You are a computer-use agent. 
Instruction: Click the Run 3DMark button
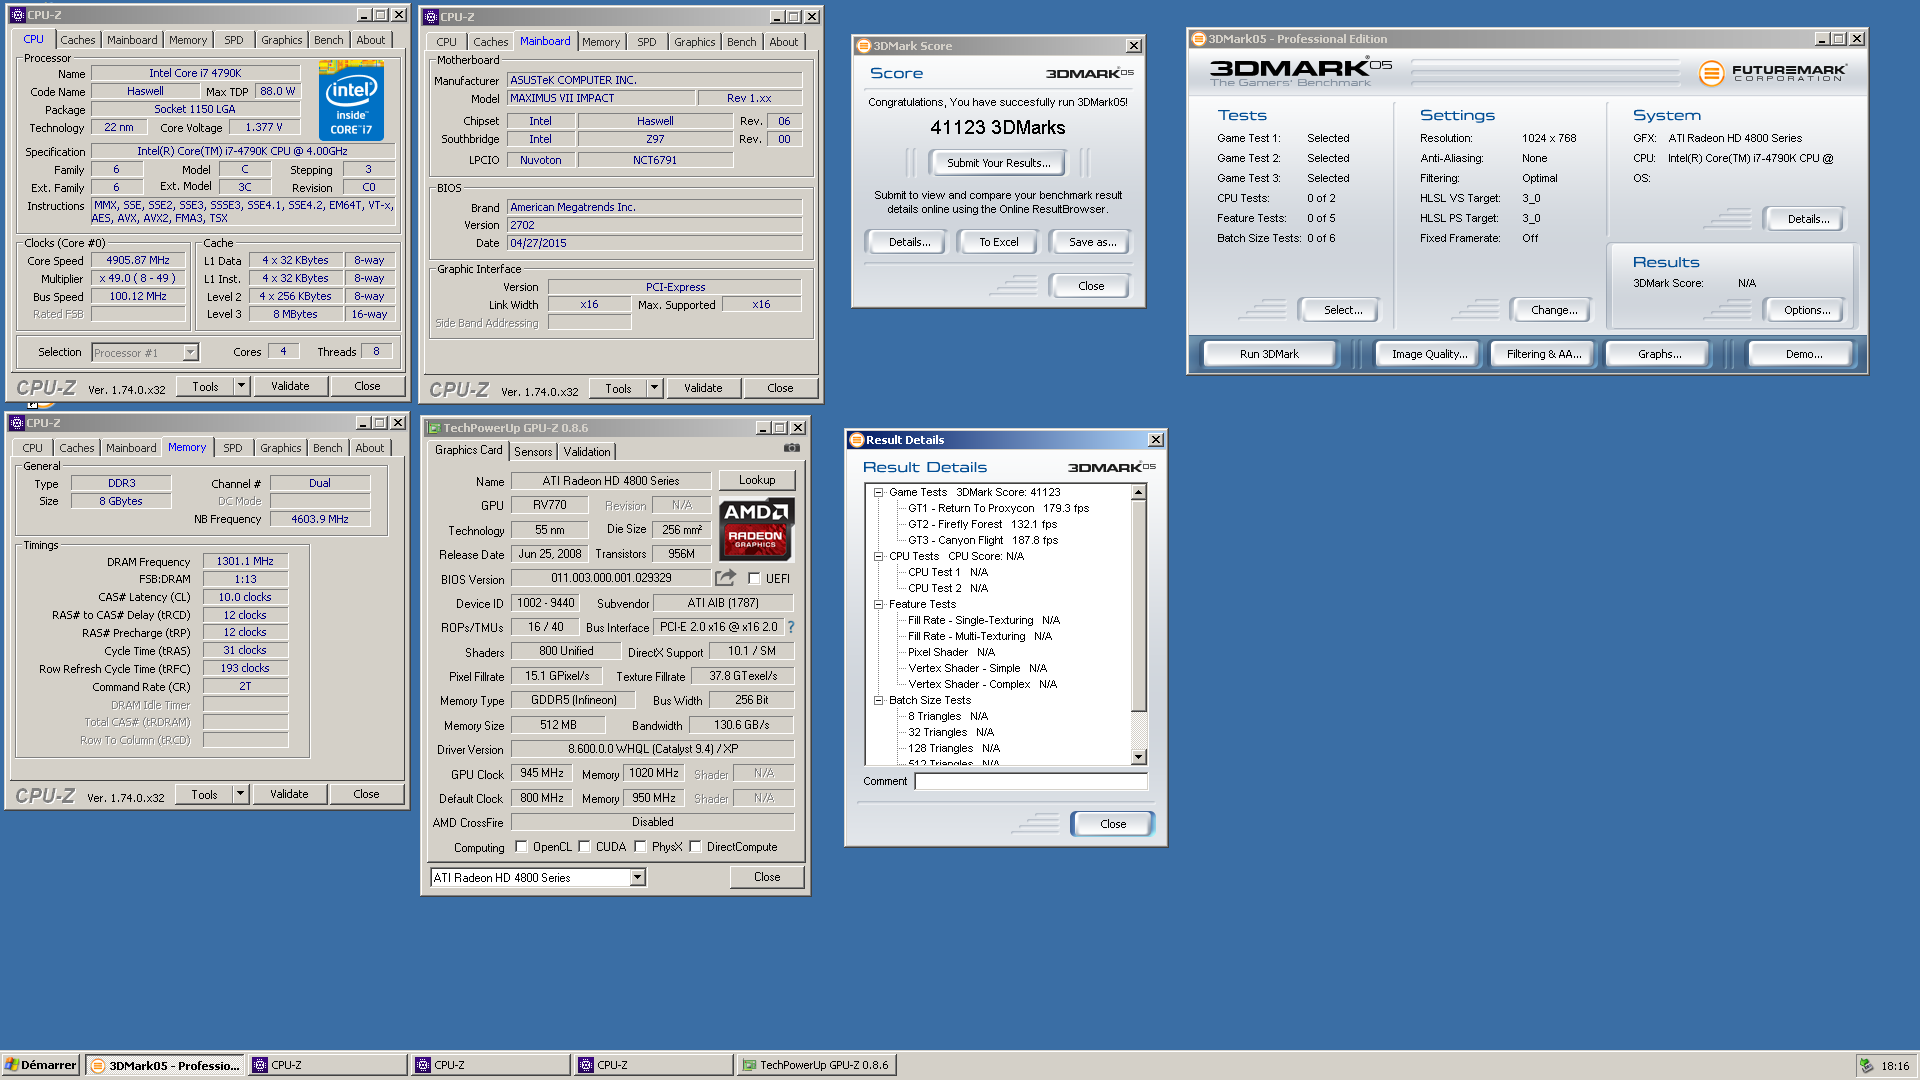pos(1269,354)
